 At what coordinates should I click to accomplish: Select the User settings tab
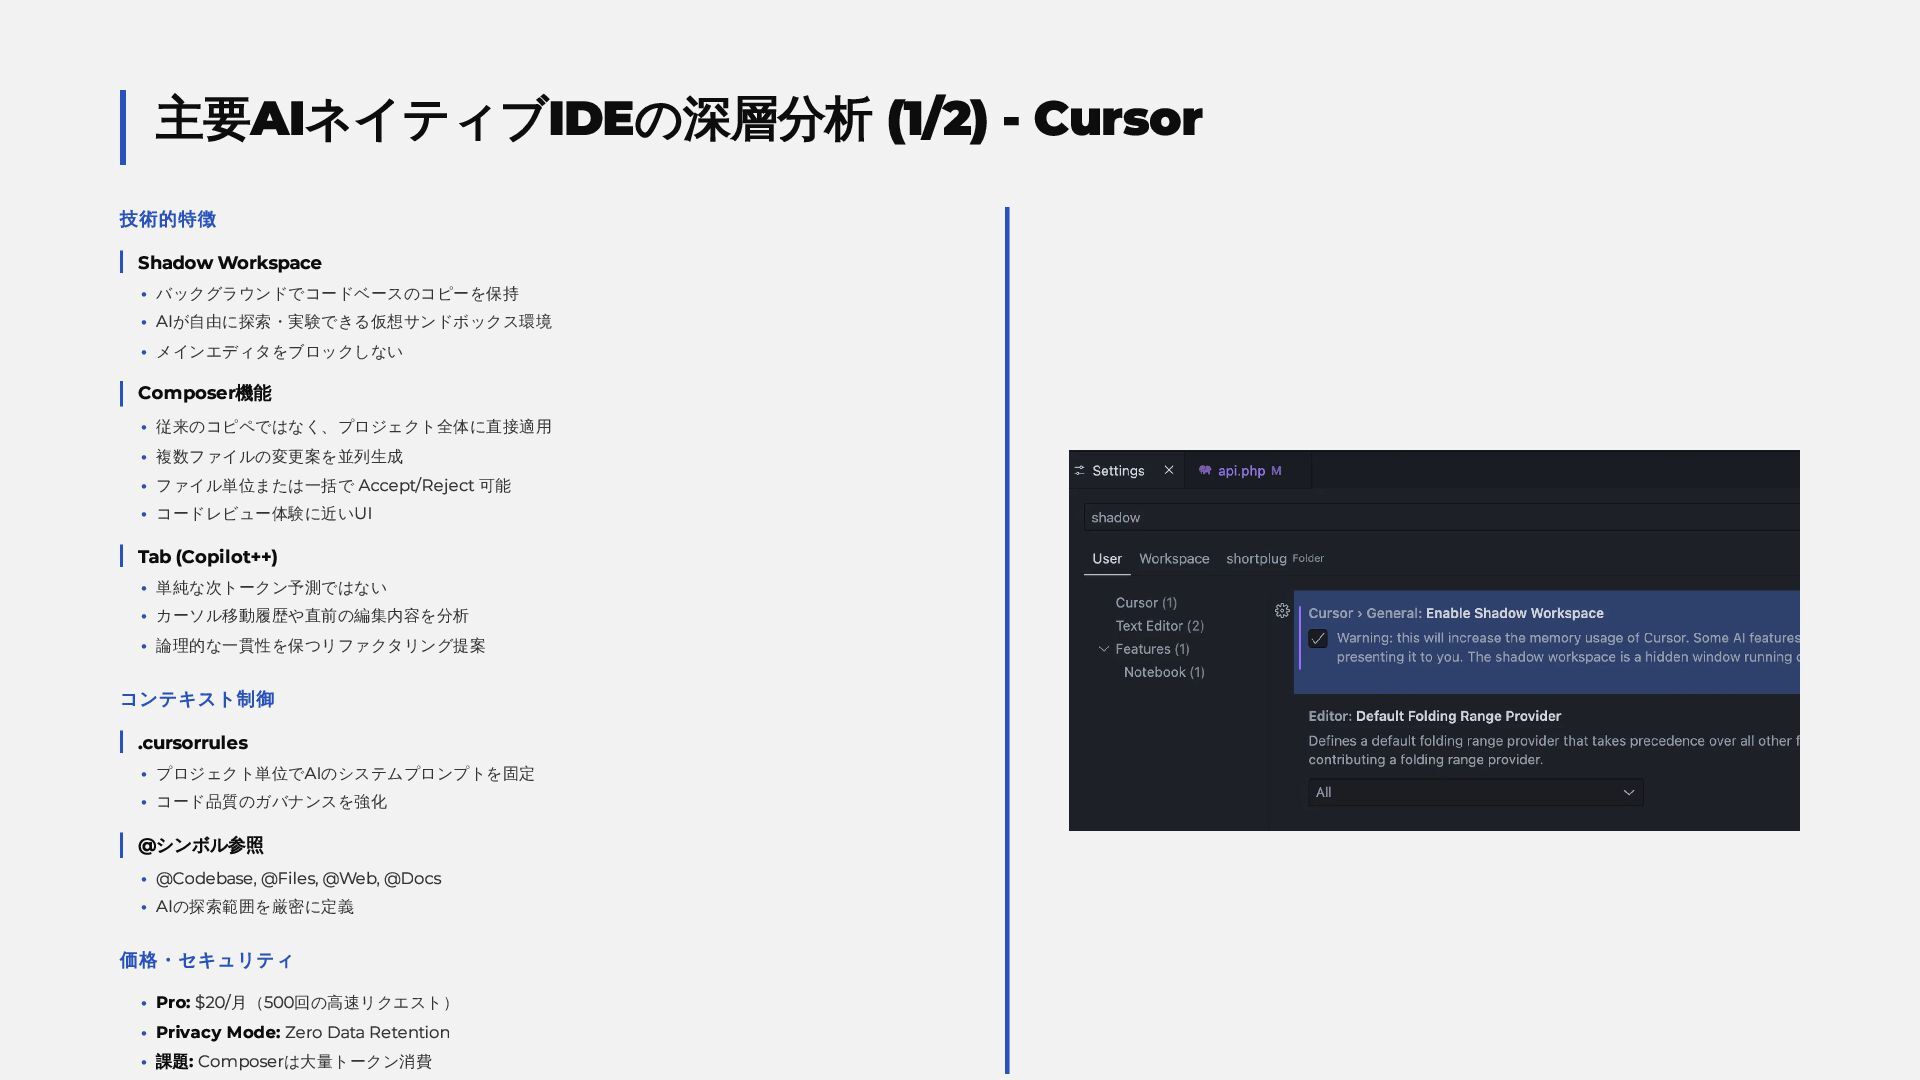pyautogui.click(x=1106, y=558)
